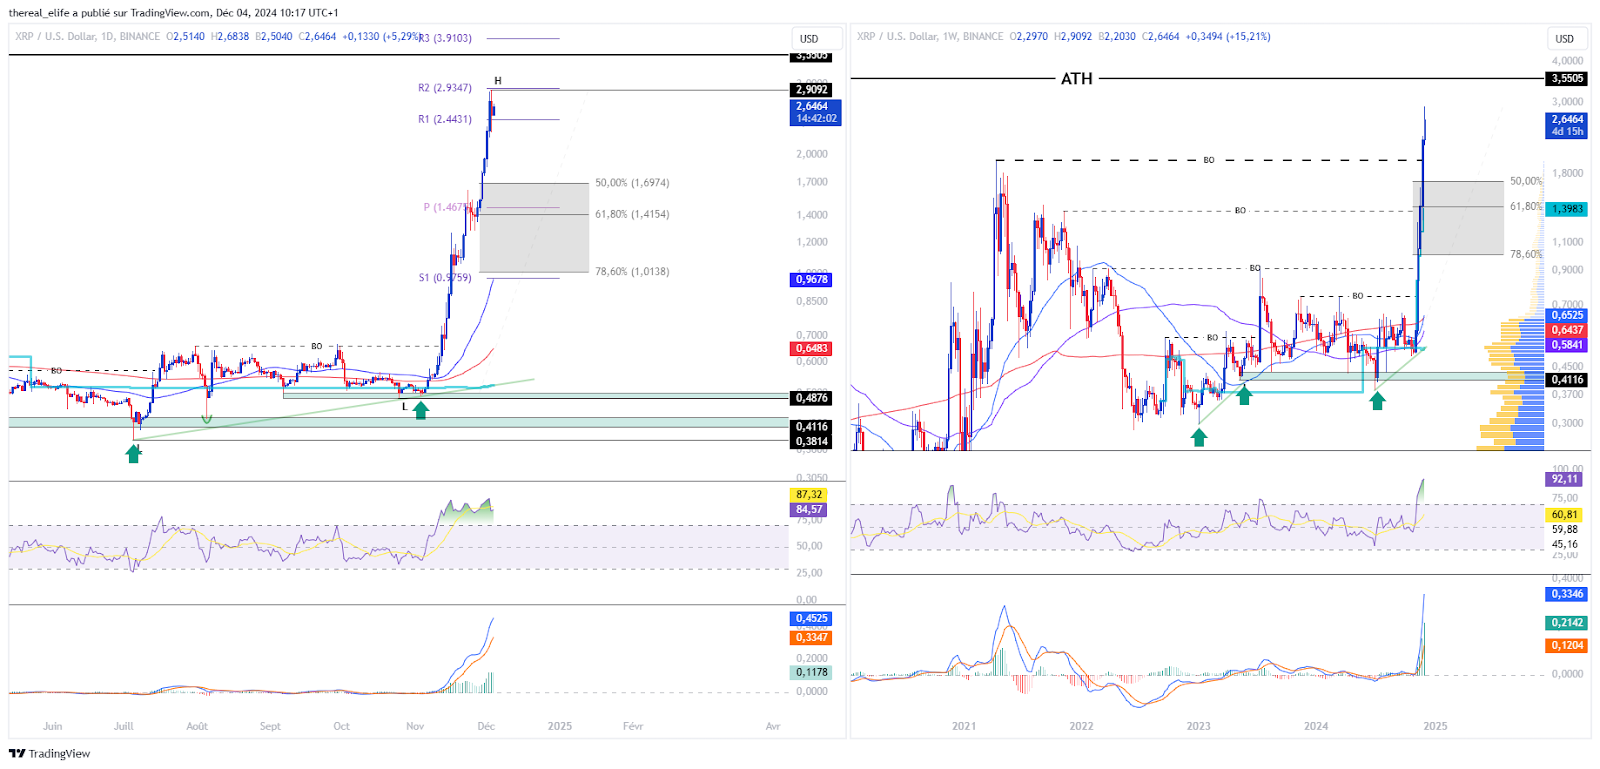The image size is (1600, 769).
Task: Click the 0,3814 price level label
Action: [x=811, y=441]
